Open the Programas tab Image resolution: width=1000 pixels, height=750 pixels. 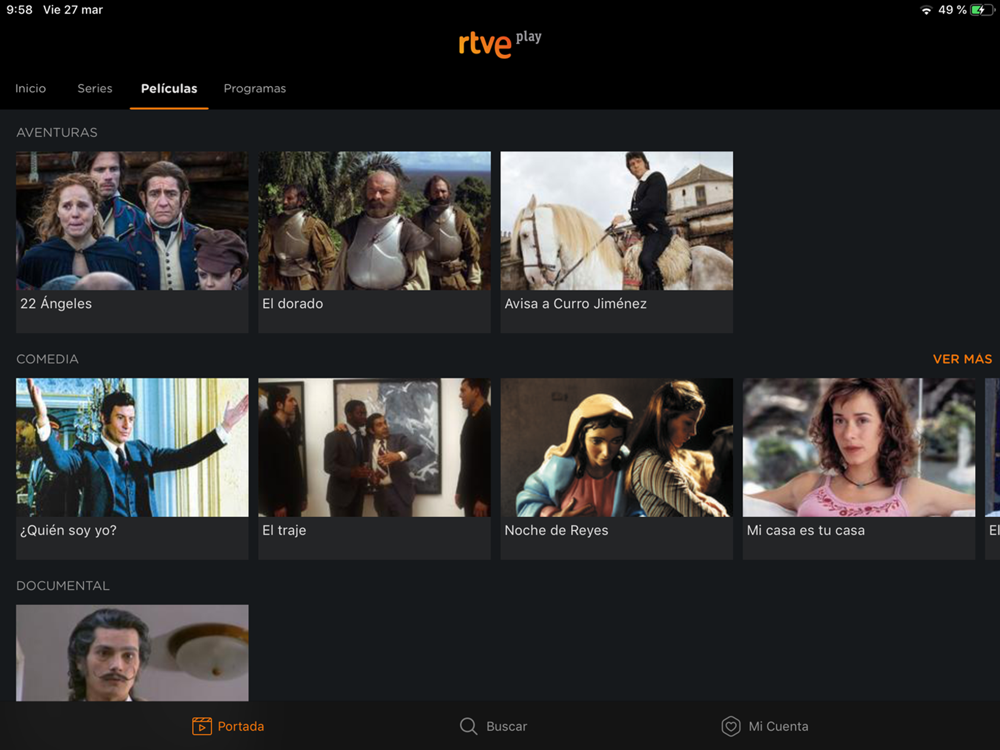click(254, 89)
